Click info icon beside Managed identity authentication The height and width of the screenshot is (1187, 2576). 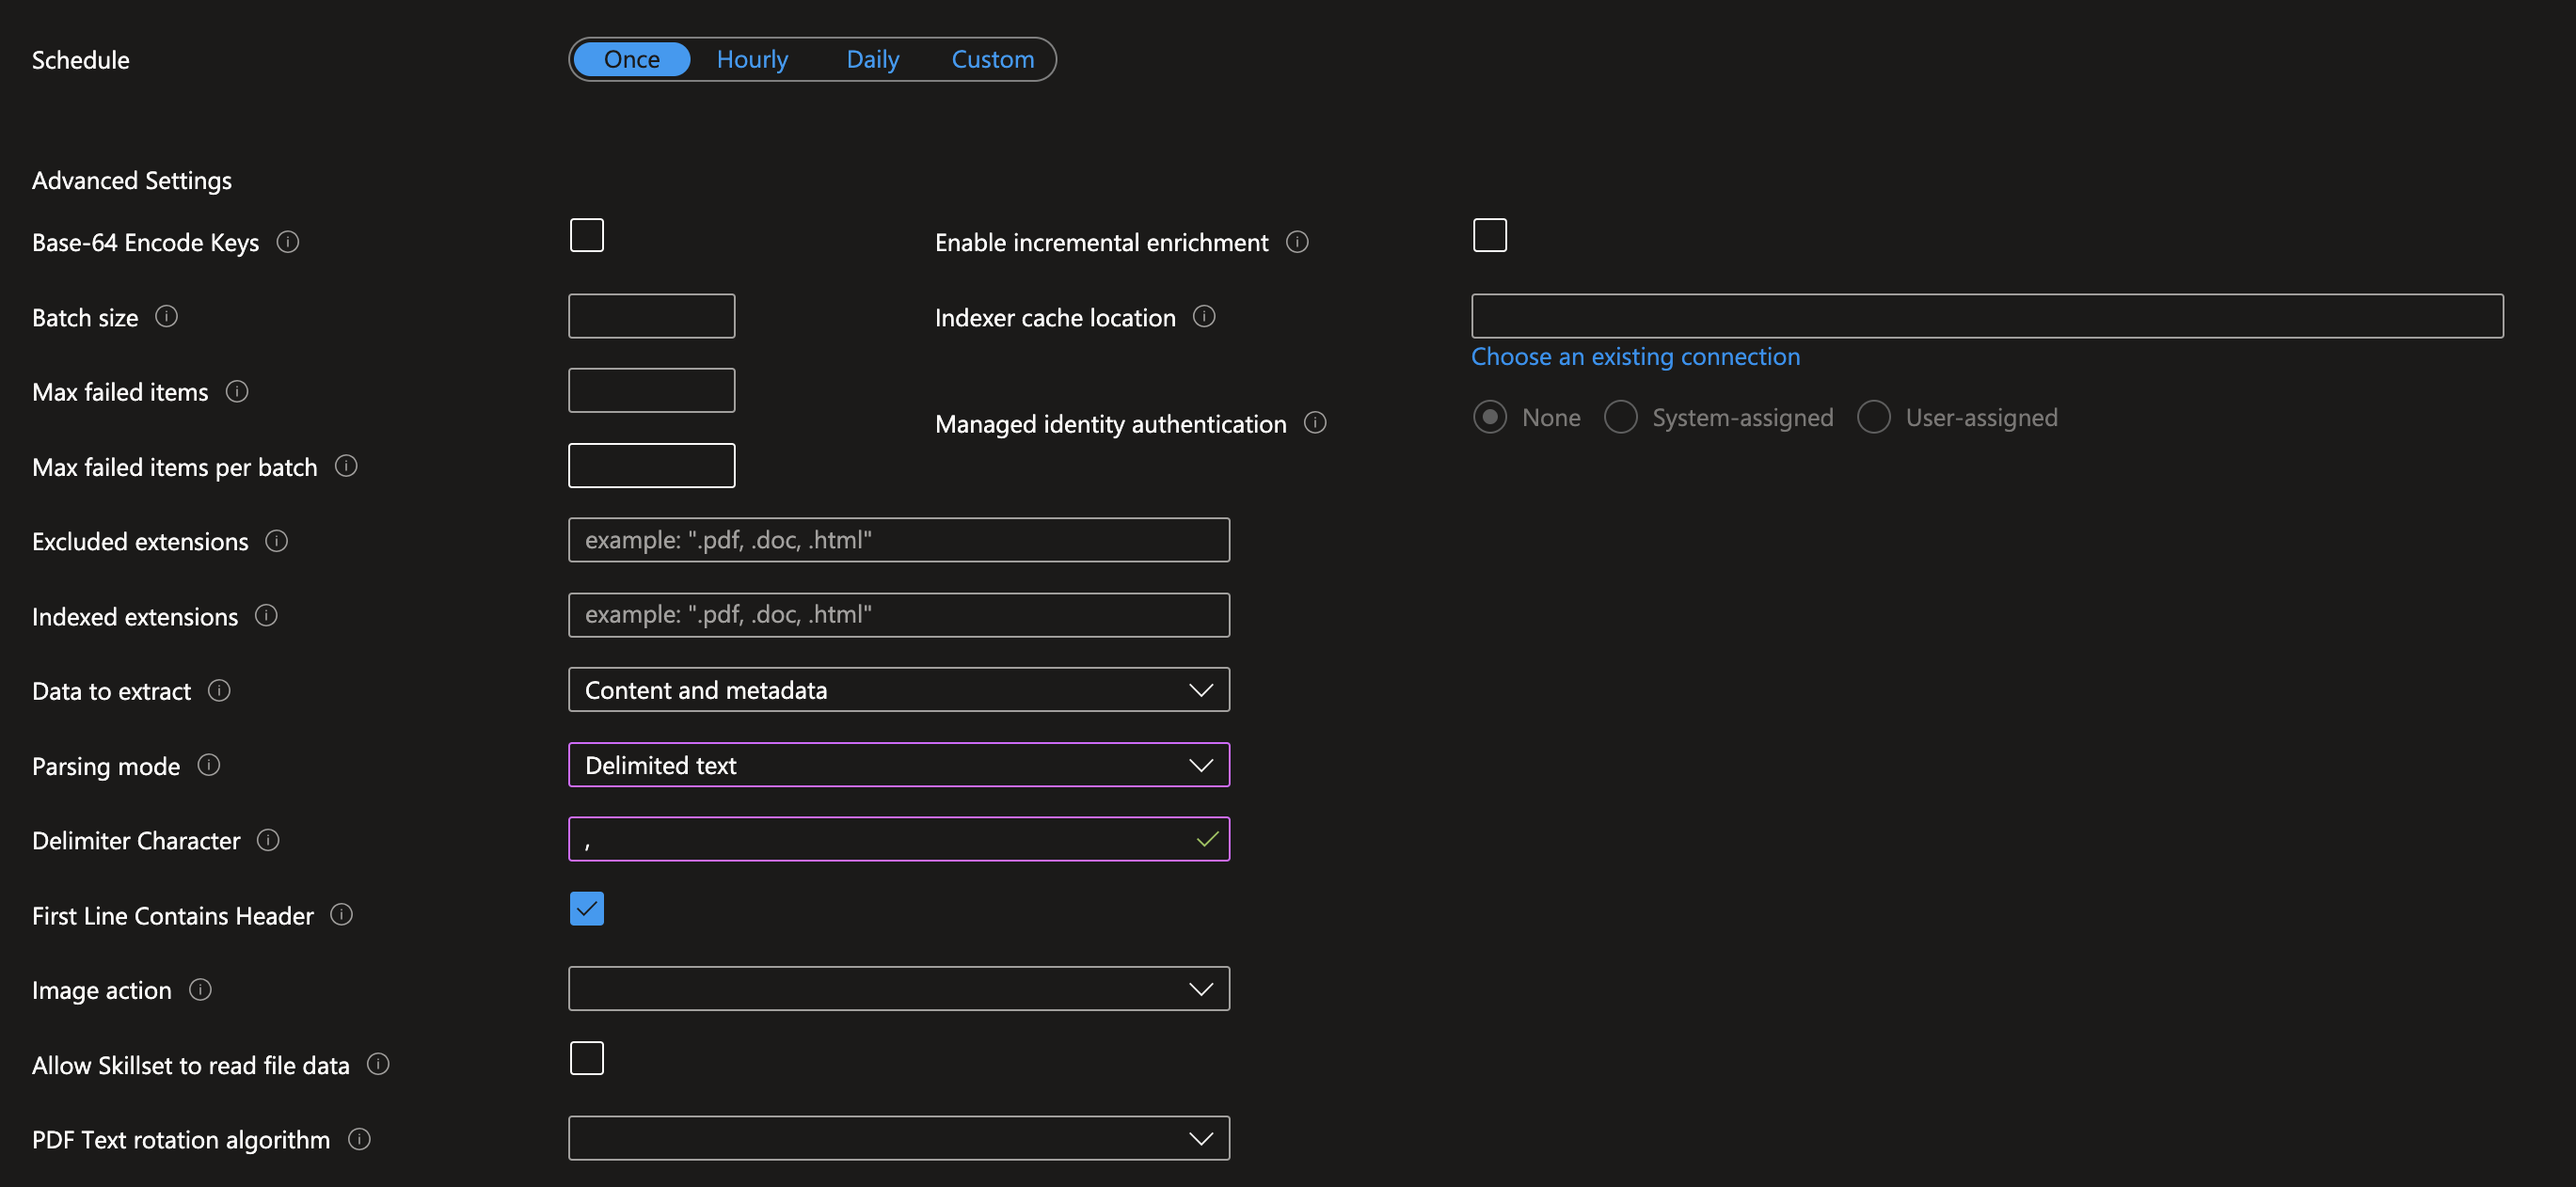click(1315, 423)
